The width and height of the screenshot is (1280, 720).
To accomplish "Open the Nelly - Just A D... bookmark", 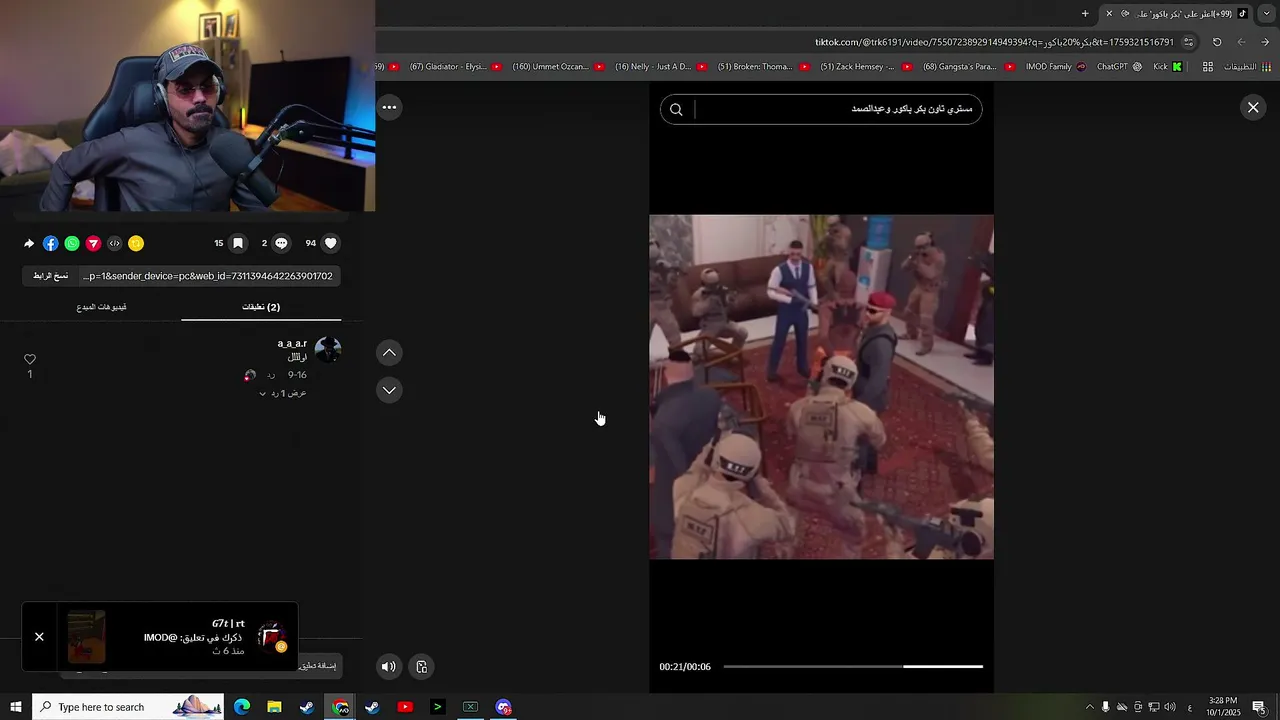I will 661,67.
